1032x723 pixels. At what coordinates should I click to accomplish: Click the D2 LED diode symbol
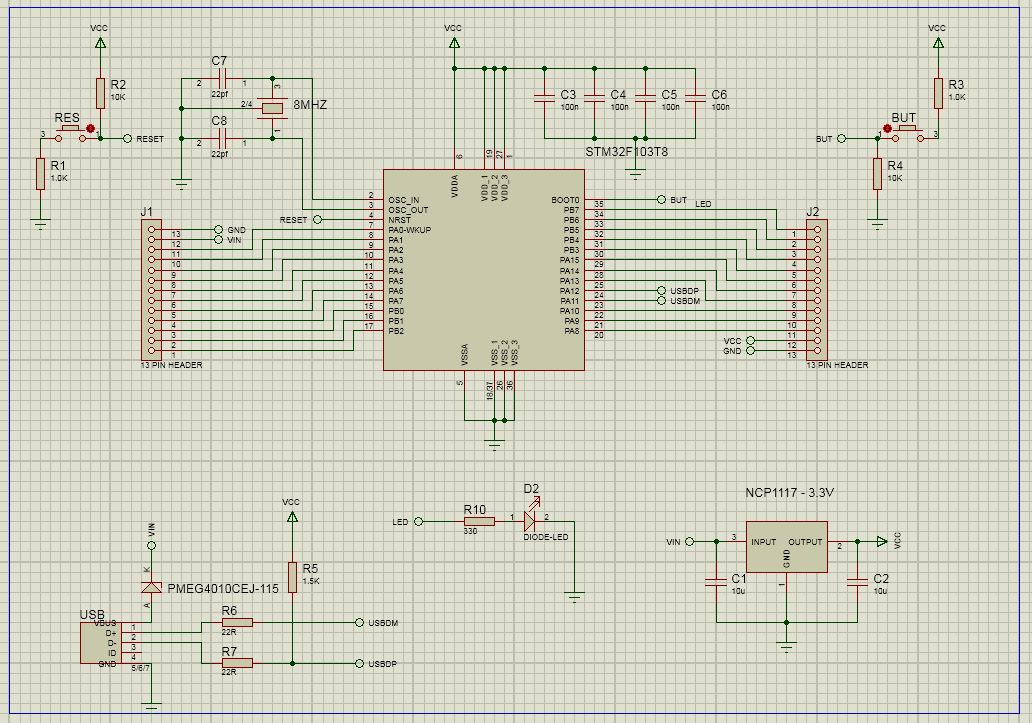(530, 521)
